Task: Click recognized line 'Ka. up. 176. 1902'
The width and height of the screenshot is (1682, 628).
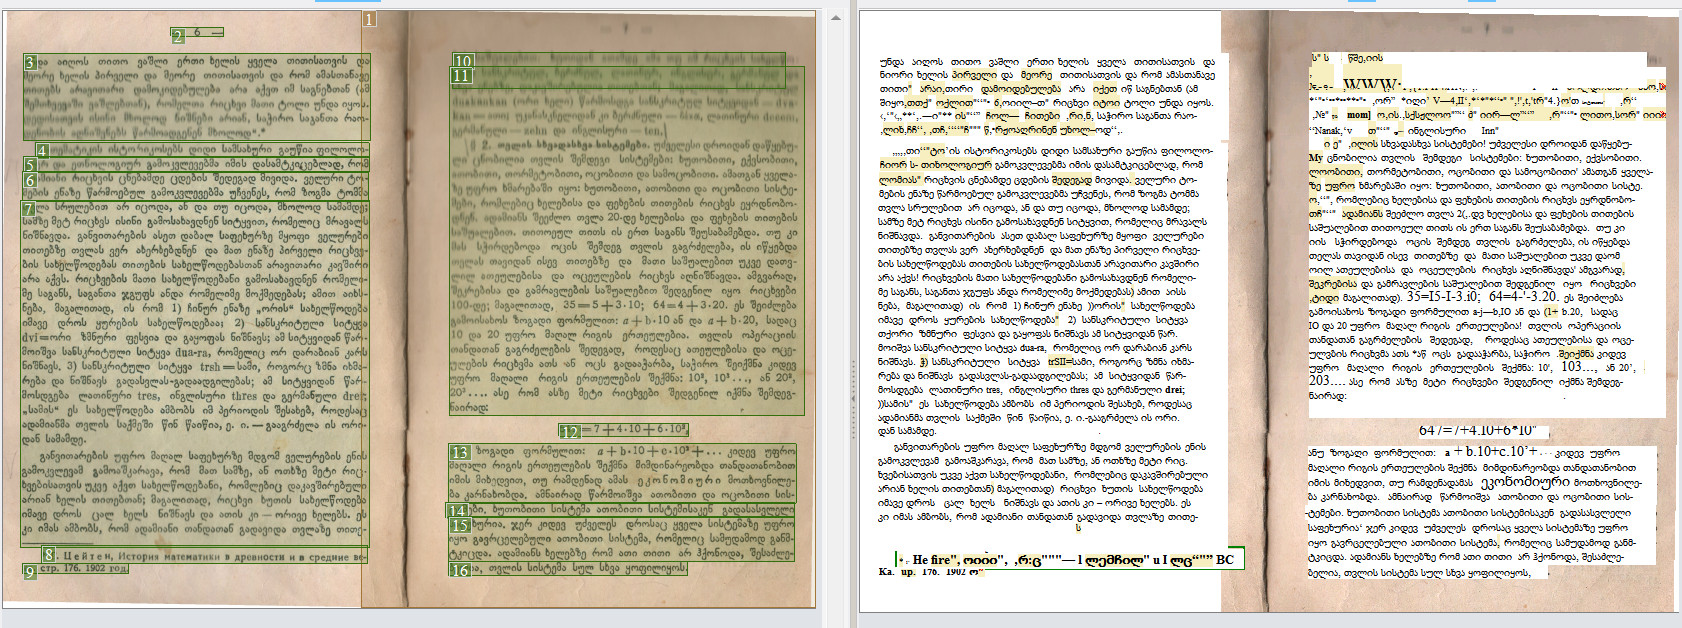Action: 930,572
